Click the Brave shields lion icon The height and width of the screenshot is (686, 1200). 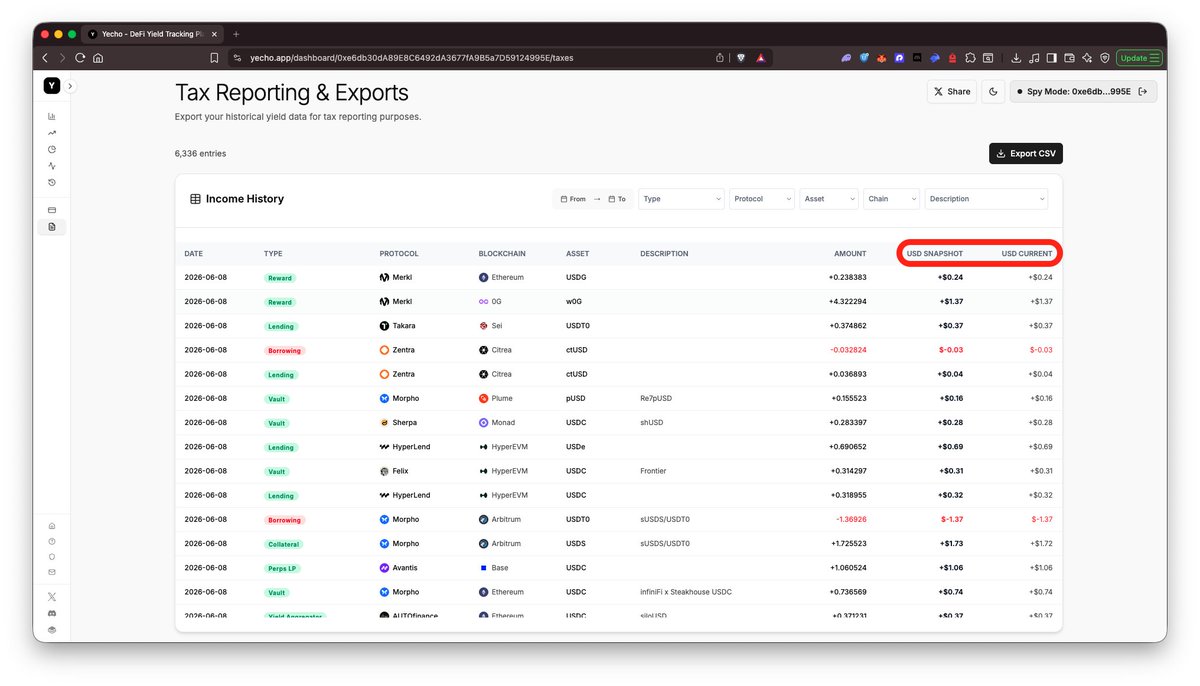741,58
